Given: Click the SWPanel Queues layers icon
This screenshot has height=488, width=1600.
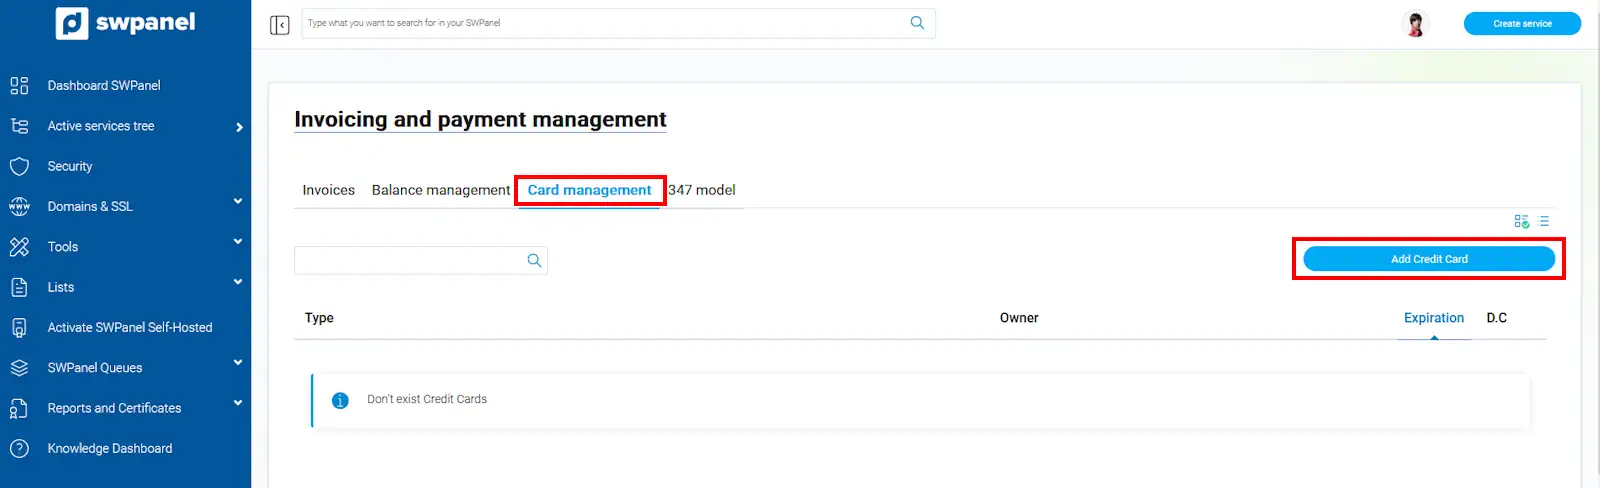Looking at the screenshot, I should [19, 368].
